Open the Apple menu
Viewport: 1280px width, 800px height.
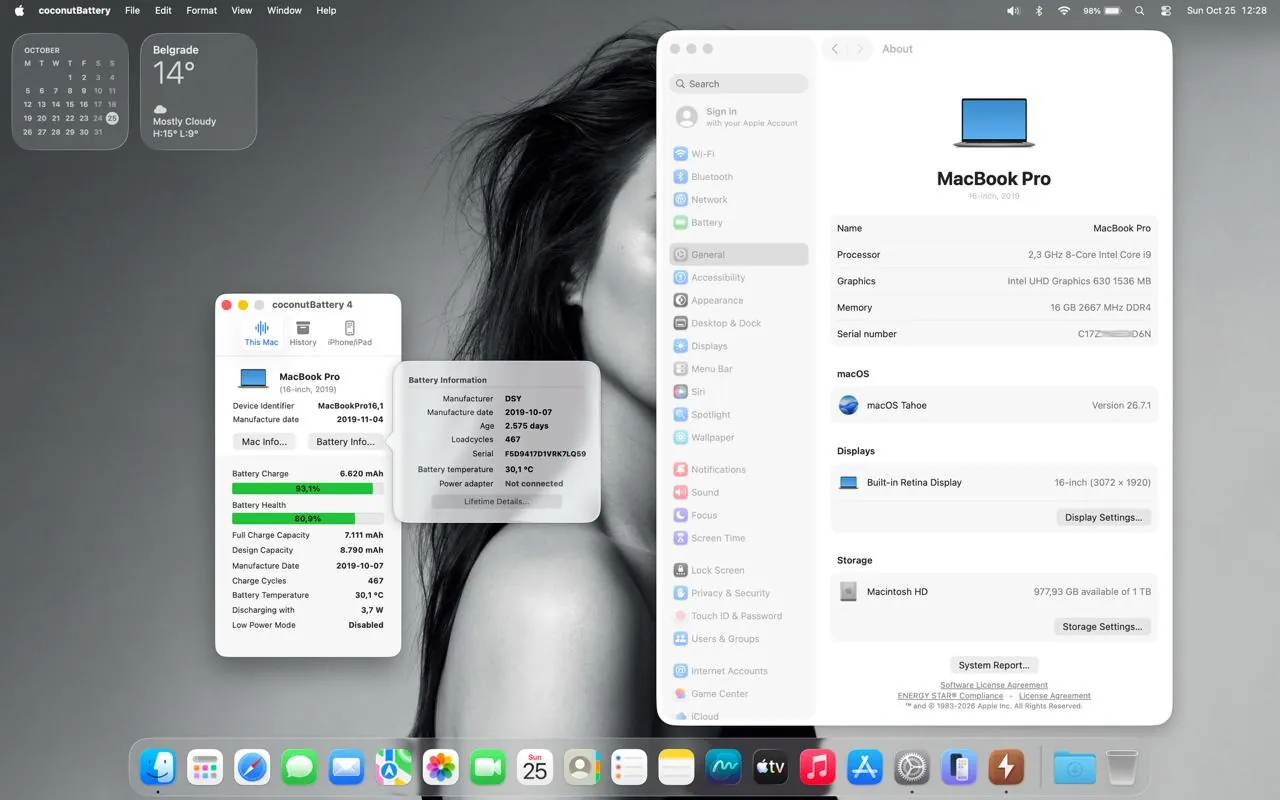[19, 10]
